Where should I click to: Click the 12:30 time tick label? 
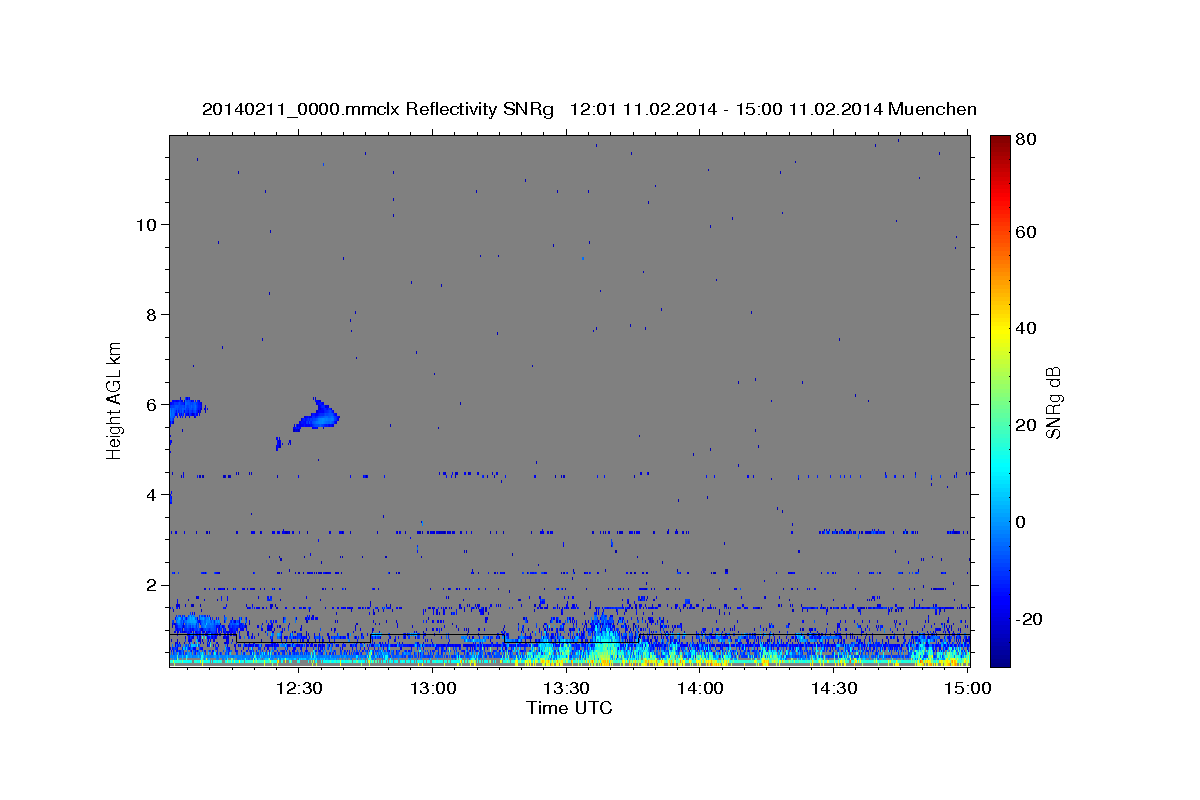click(x=298, y=688)
